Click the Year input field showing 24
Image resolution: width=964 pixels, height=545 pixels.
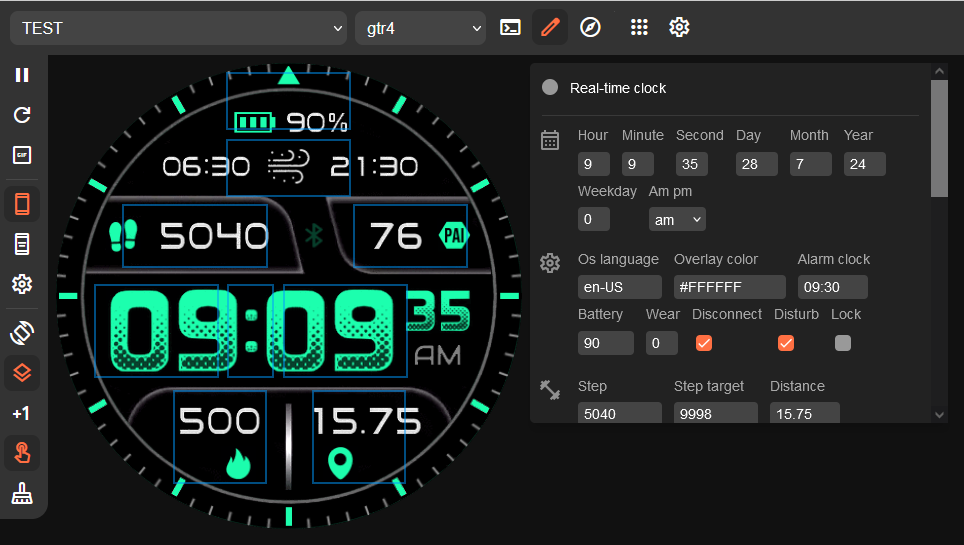864,164
